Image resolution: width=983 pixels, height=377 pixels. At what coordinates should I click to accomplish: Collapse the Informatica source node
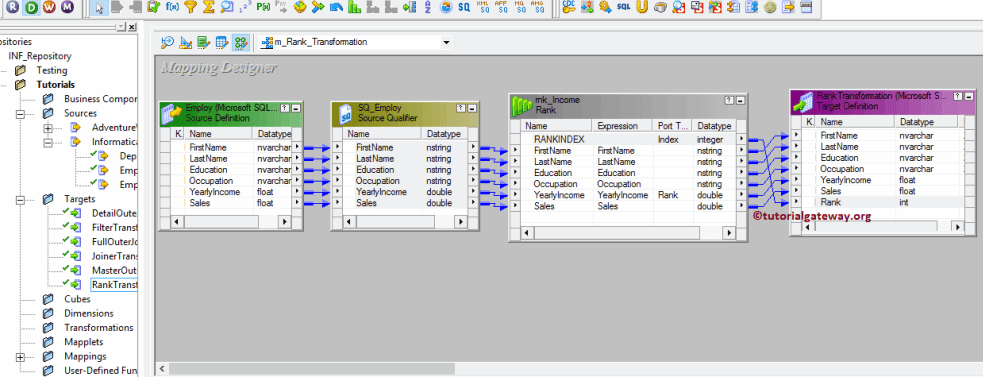(x=48, y=142)
